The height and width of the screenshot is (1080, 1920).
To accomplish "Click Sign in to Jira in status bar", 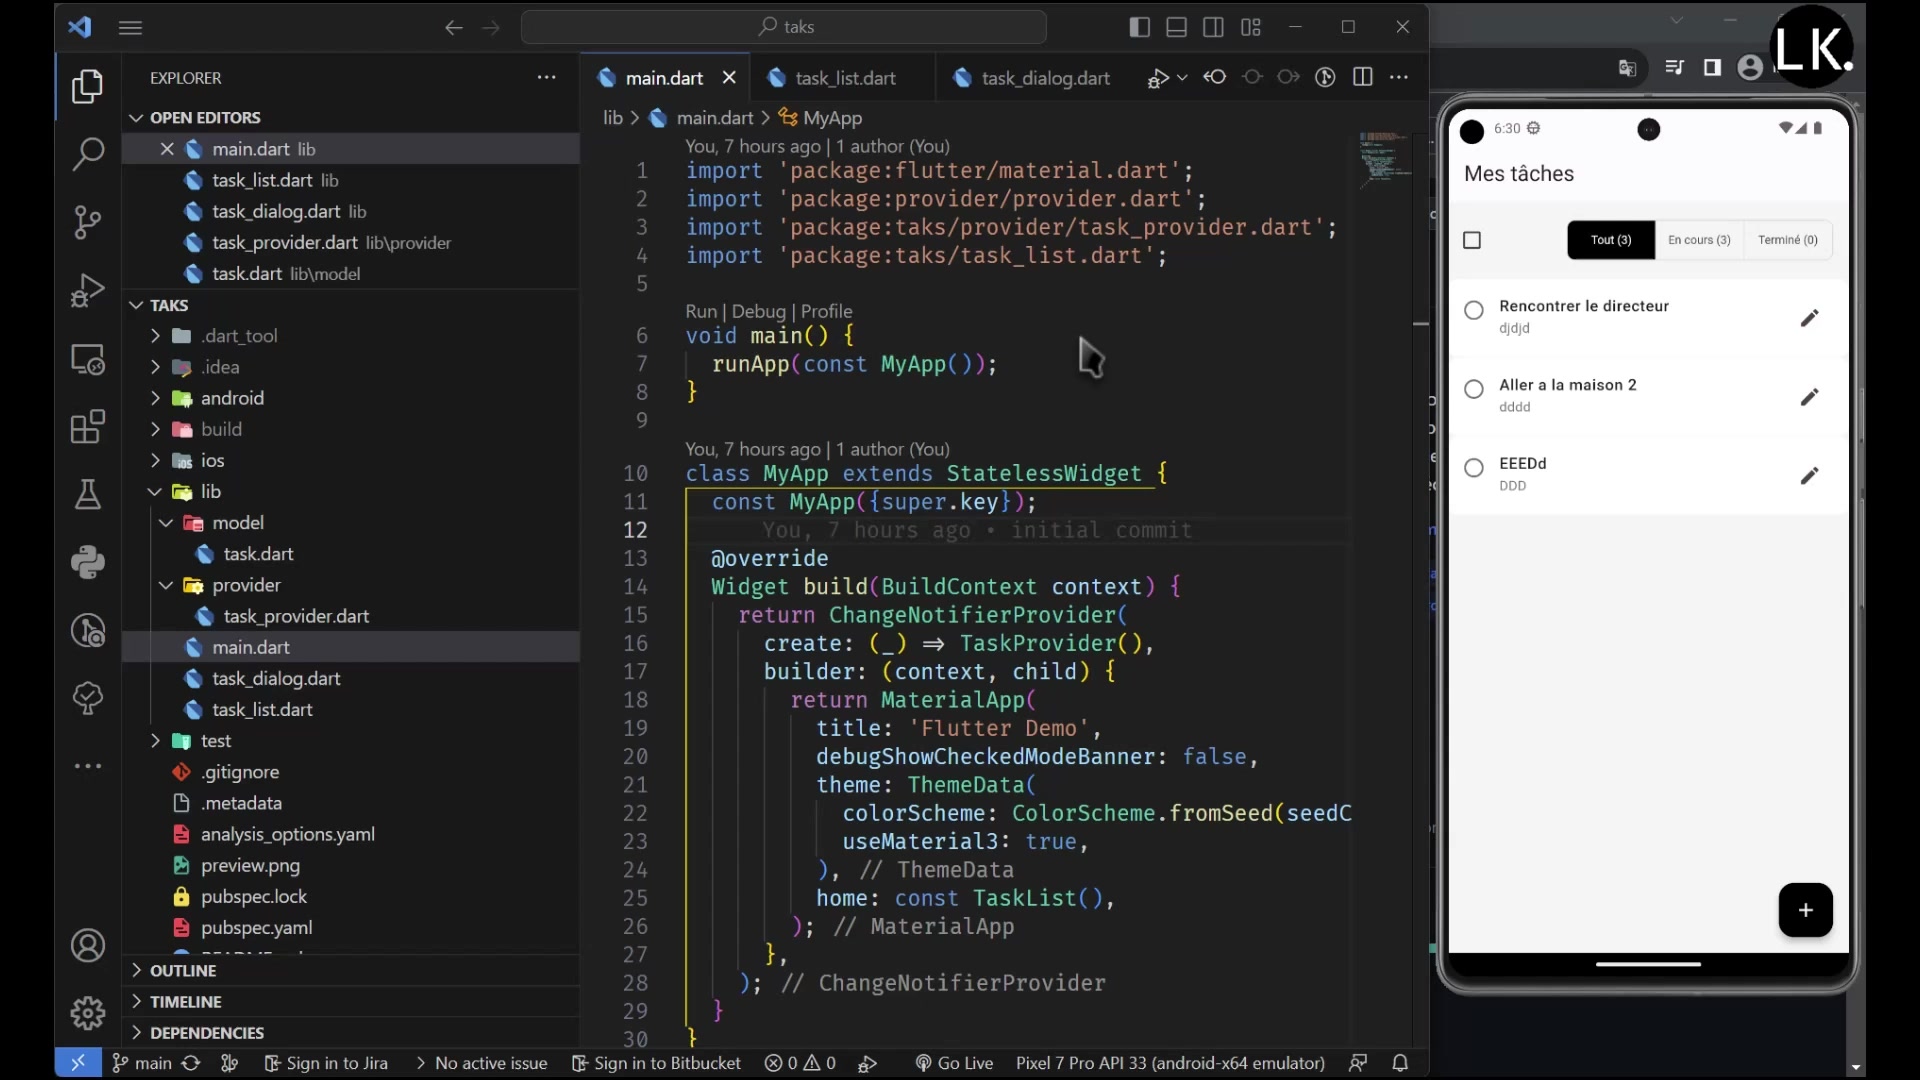I will 326,1063.
